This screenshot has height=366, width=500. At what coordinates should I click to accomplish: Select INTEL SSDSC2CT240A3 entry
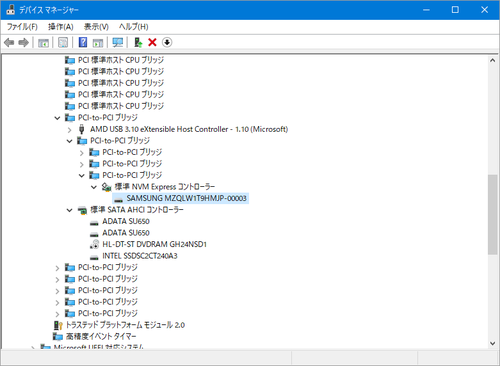coord(140,256)
